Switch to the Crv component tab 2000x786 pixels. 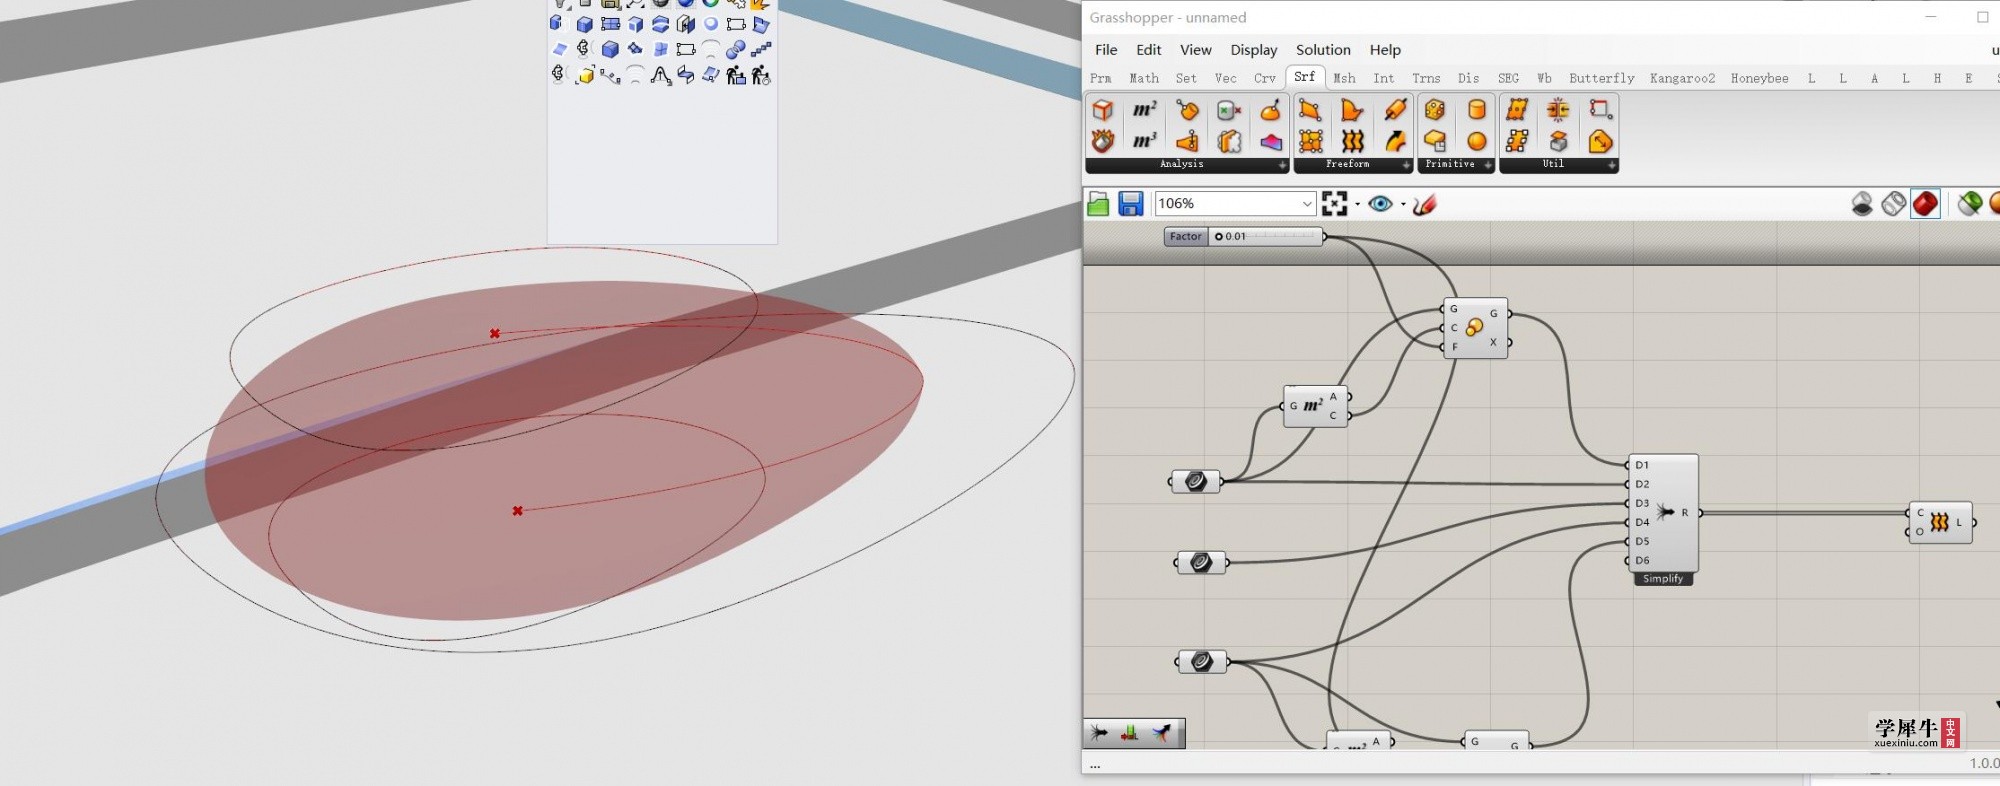(1265, 78)
